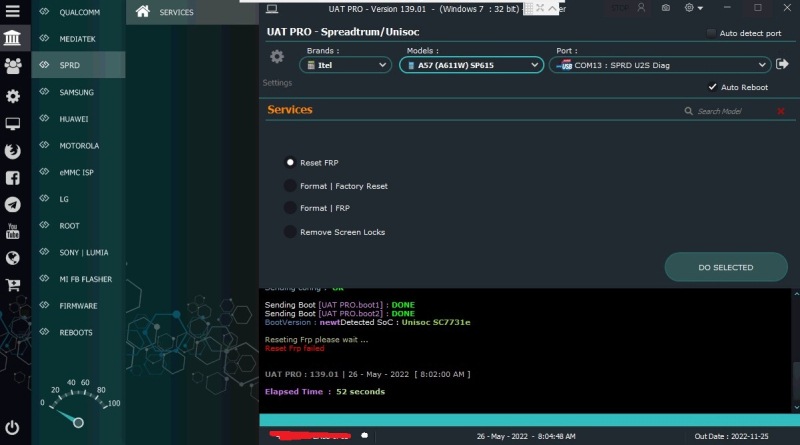The width and height of the screenshot is (800, 445).
Task: Open the eMMC ISP menu item
Action: pos(78,172)
